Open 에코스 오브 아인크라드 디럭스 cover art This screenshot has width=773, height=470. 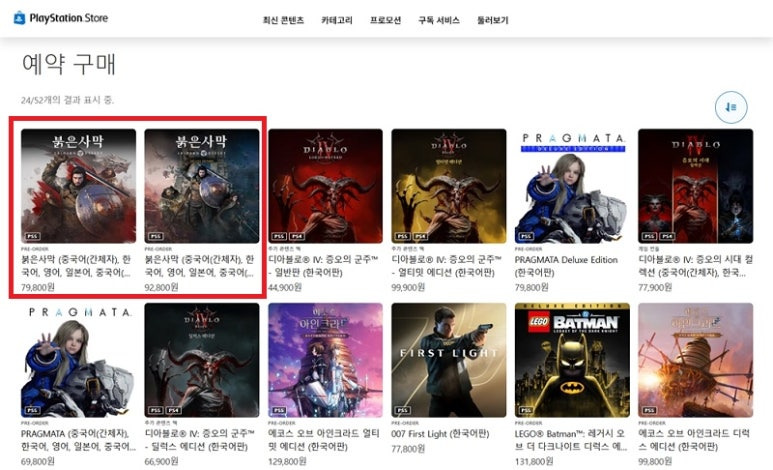(x=696, y=360)
